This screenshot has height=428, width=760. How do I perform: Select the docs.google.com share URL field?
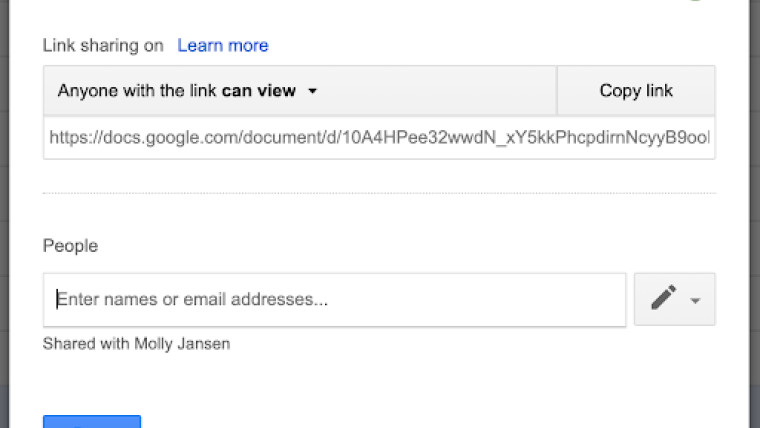(x=379, y=138)
